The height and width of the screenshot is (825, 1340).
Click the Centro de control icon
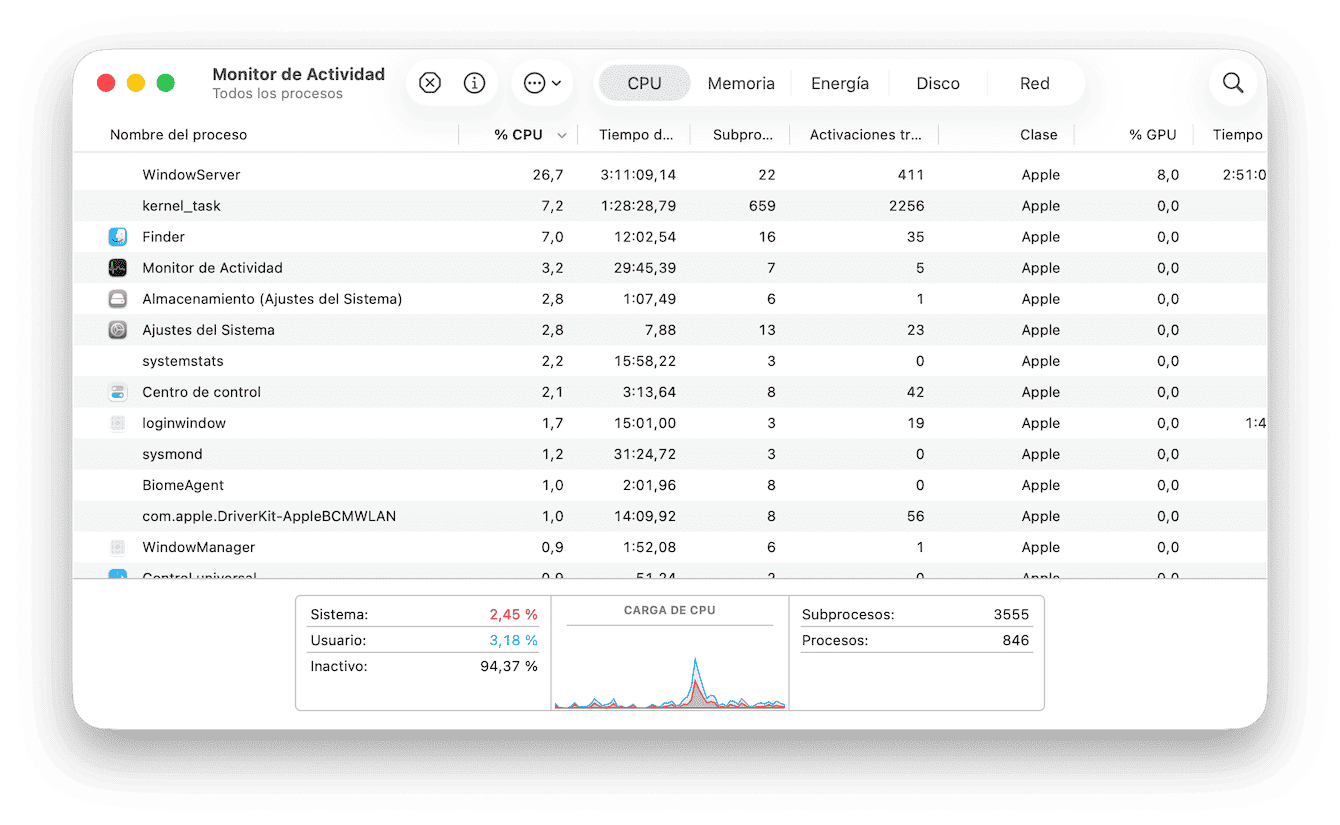[x=118, y=392]
